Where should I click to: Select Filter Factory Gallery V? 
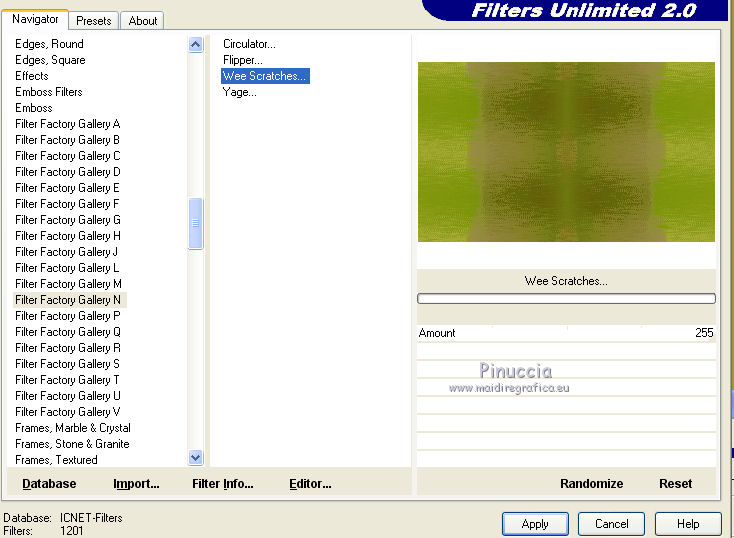(x=67, y=412)
